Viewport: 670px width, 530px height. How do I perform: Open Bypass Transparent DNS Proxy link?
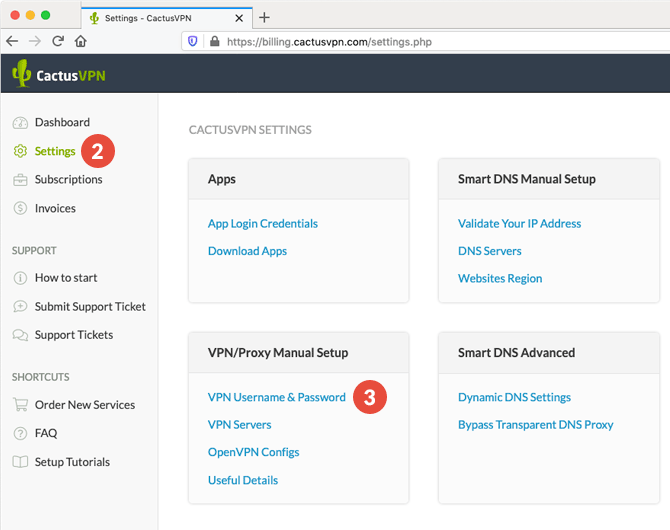click(535, 424)
